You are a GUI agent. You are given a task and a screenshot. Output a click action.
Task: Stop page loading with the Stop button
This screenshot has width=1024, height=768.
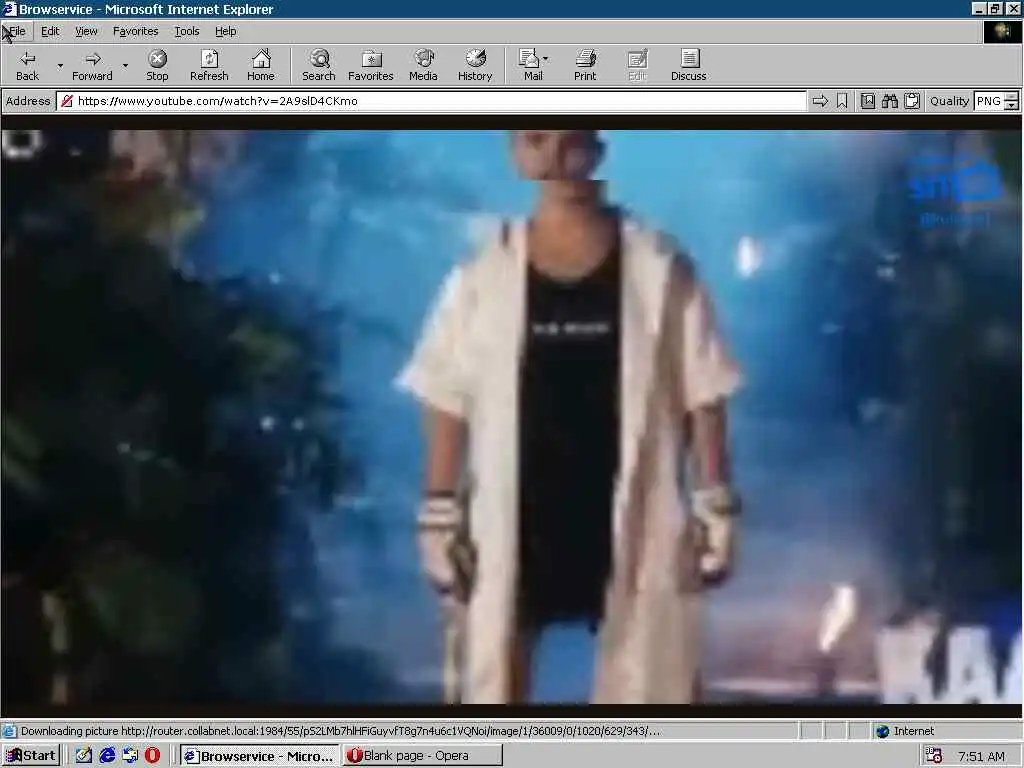(157, 65)
